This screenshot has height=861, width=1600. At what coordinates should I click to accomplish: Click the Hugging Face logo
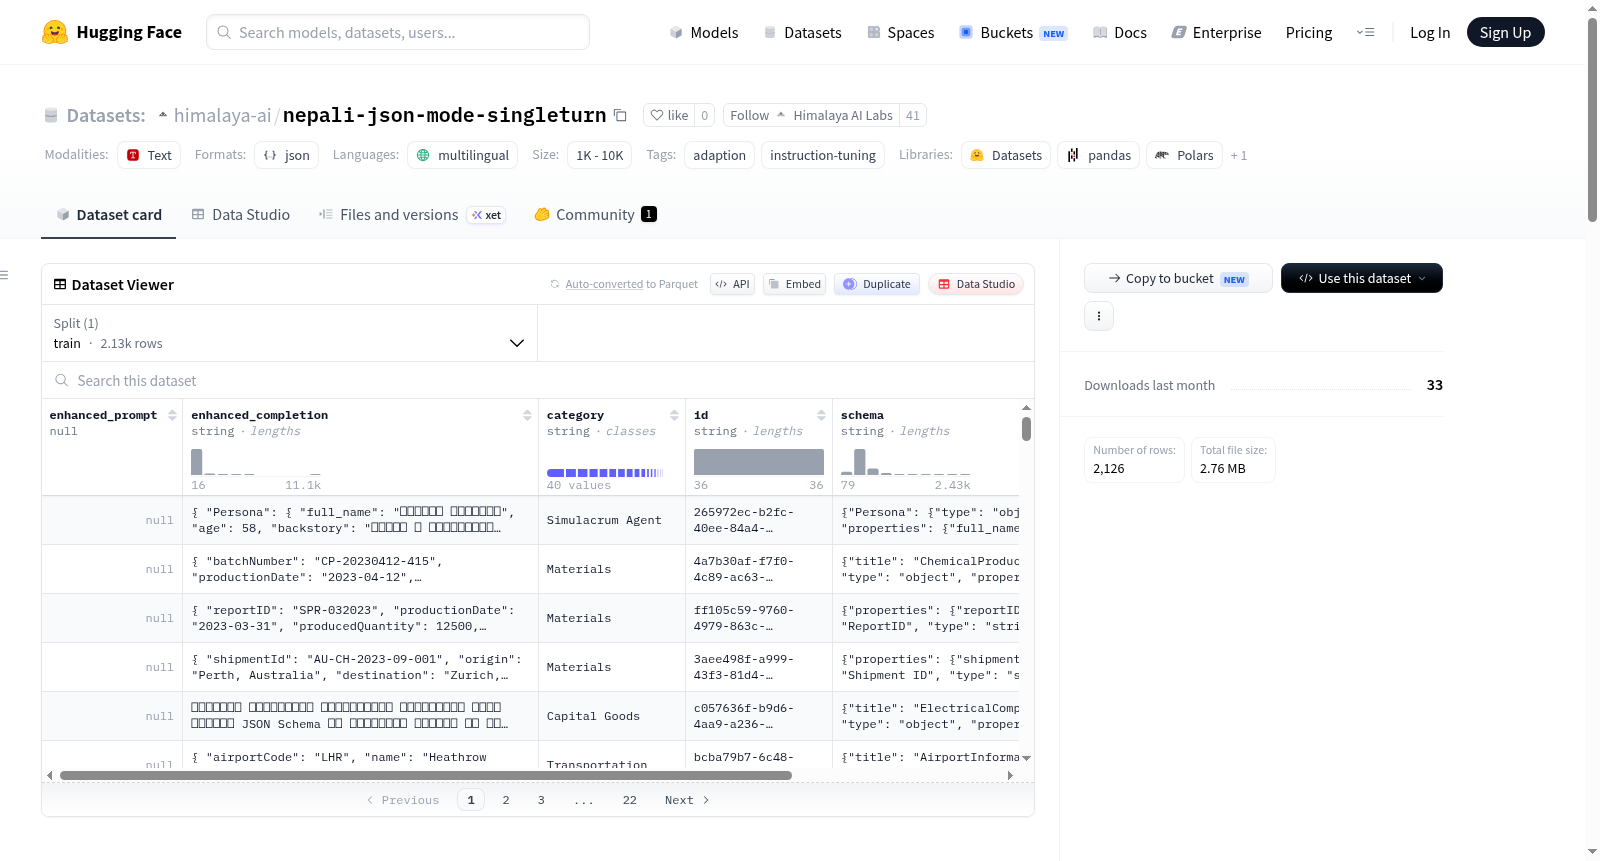[x=111, y=32]
